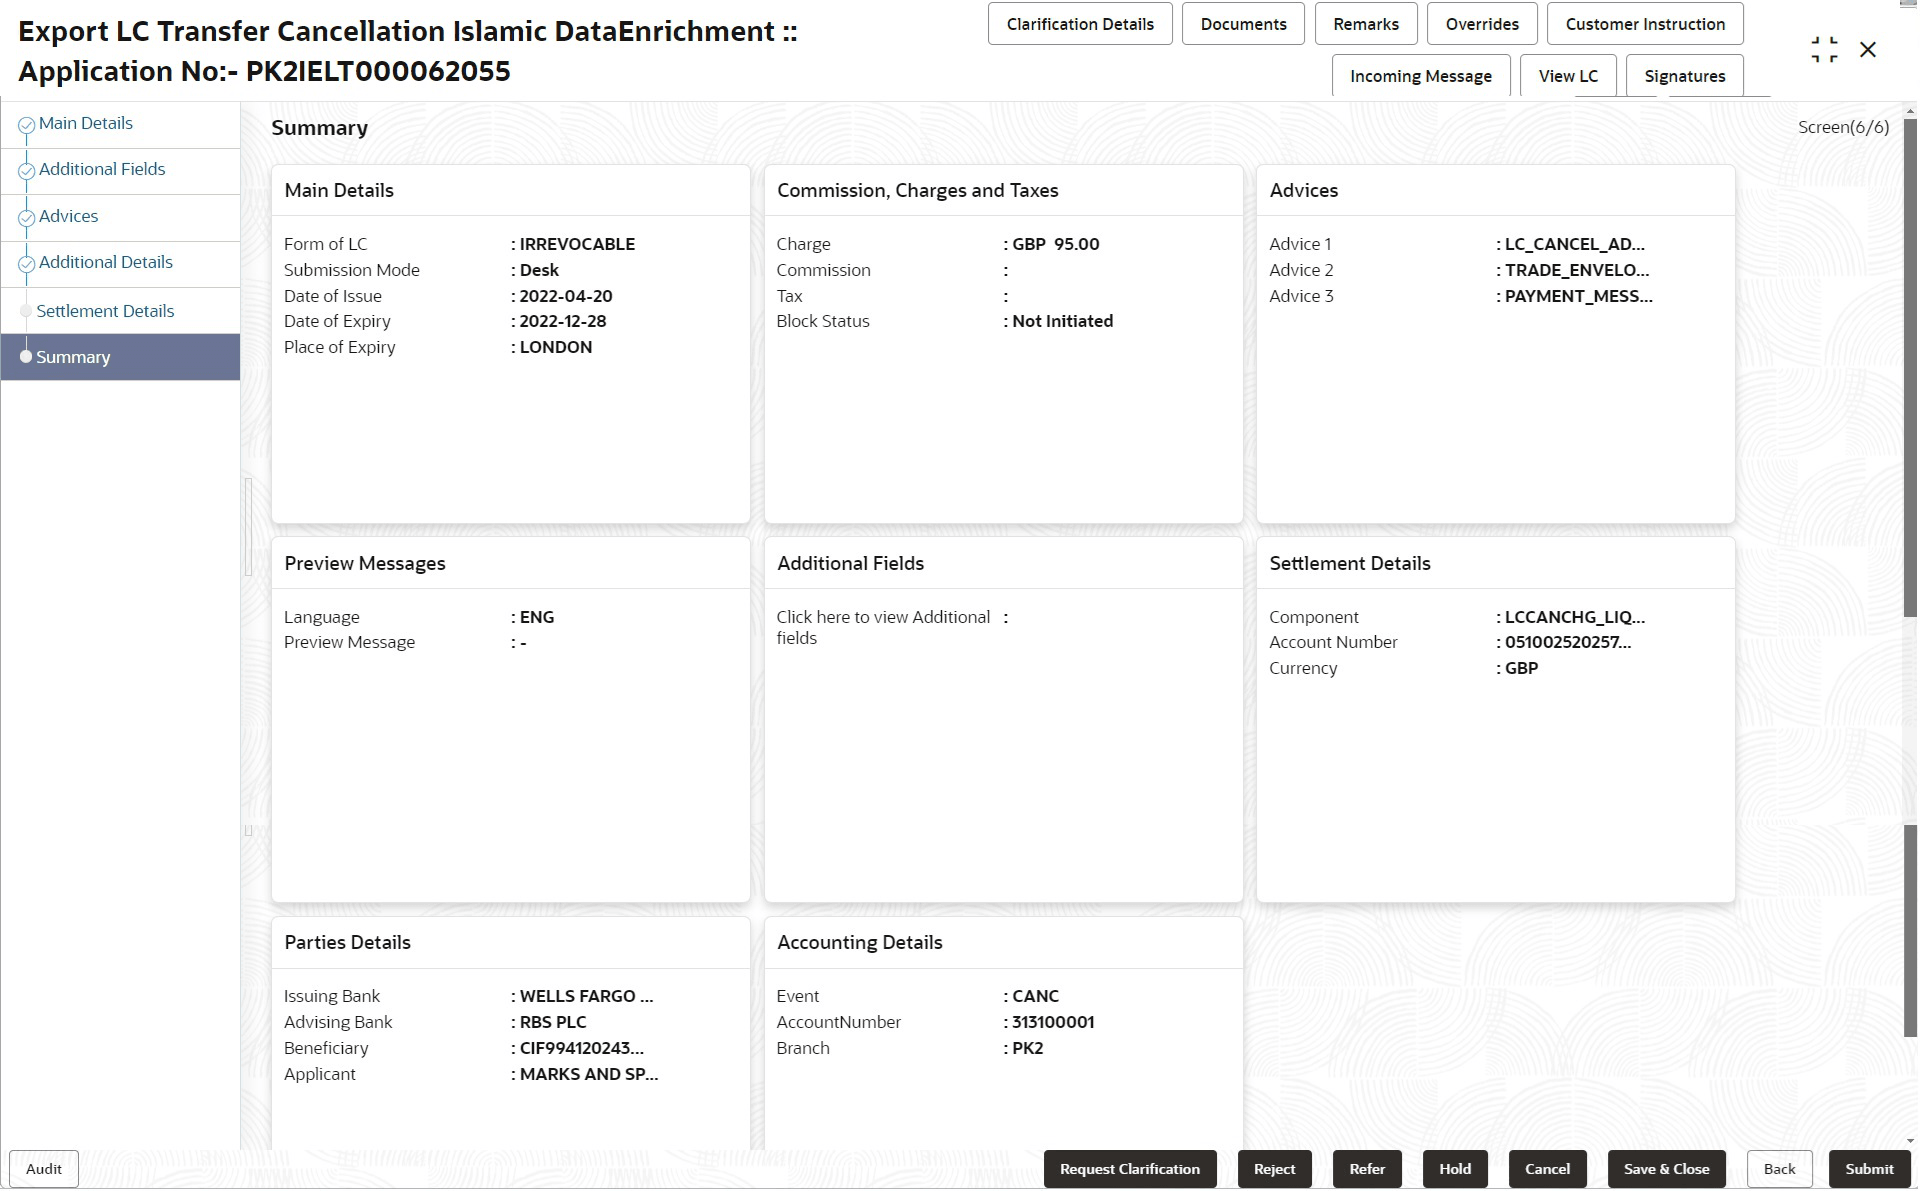The height and width of the screenshot is (1191, 1920).
Task: Open the Clarification Details tab
Action: 1080,24
